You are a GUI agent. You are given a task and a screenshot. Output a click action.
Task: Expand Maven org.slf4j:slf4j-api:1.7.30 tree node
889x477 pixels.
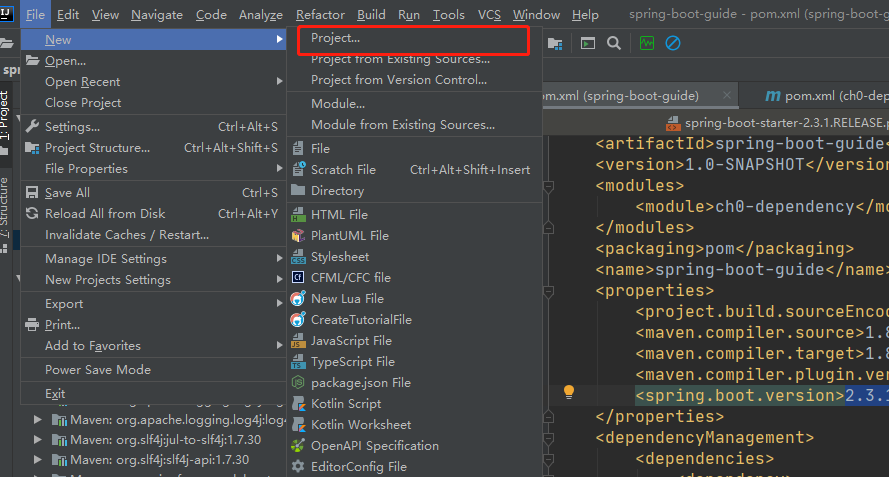point(38,460)
